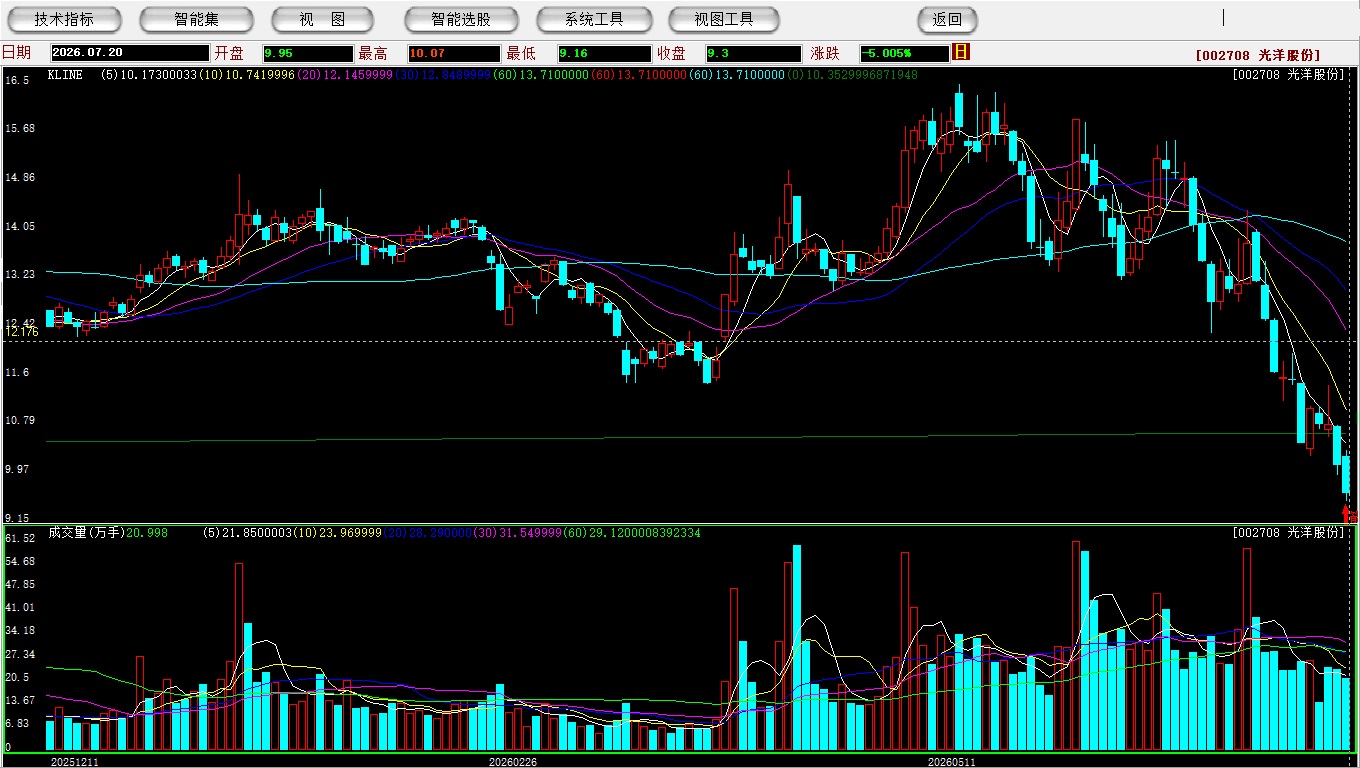Click the red up-arrow signal marker
This screenshot has height=768, width=1360.
(1346, 514)
